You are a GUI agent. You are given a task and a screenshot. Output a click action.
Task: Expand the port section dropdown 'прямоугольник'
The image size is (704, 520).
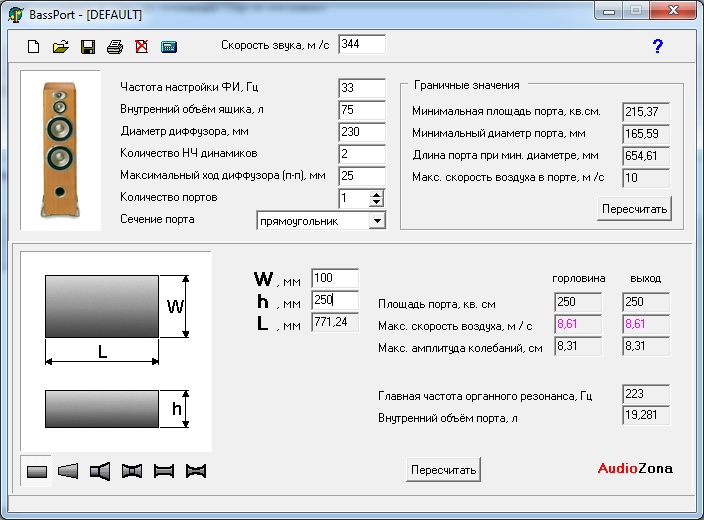378,221
